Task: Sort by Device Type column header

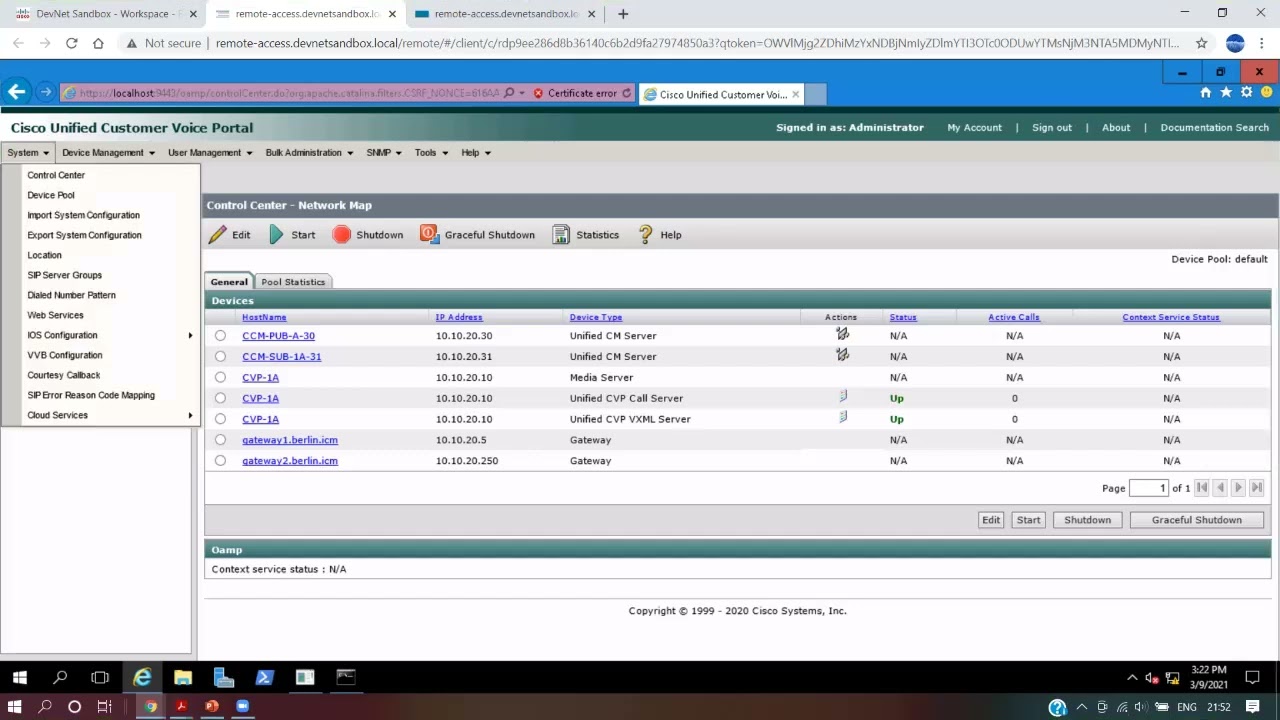Action: (596, 317)
